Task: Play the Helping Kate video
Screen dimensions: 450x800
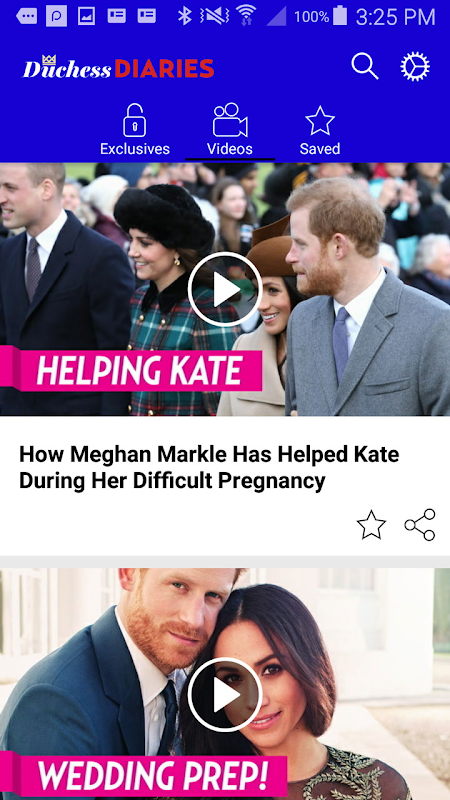Action: 225,289
